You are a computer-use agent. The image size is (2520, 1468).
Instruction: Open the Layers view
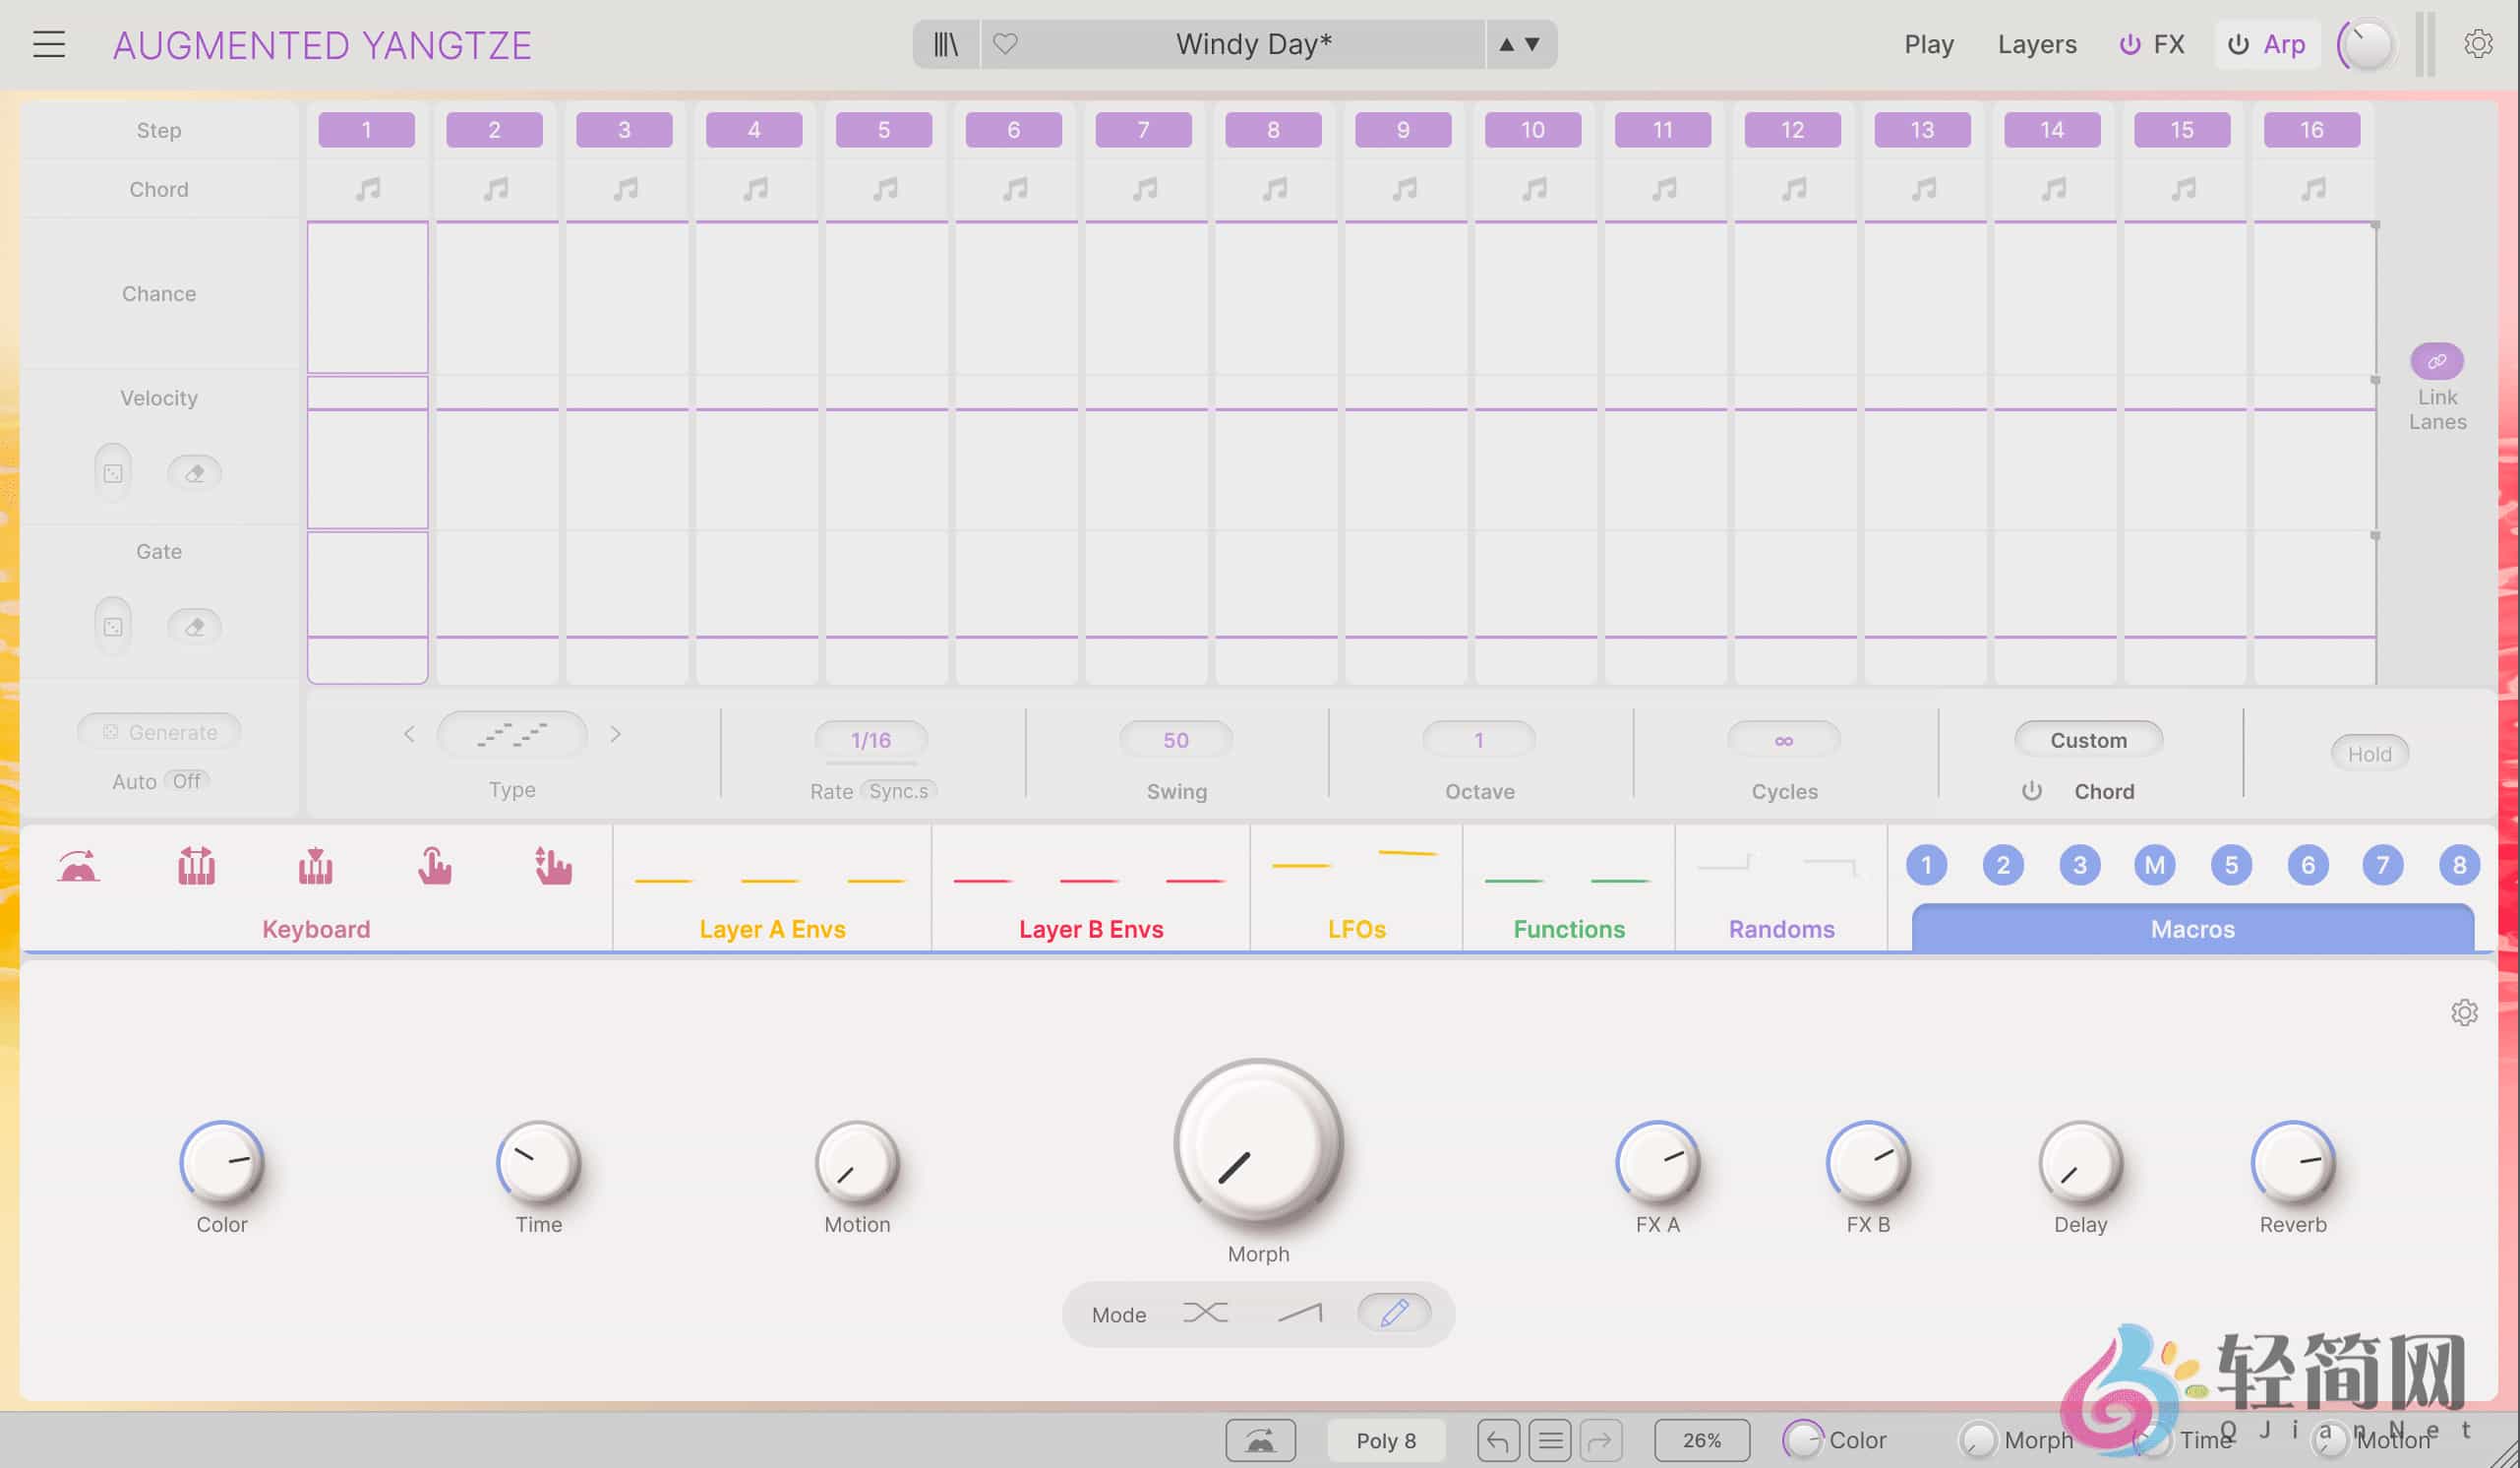click(2036, 44)
